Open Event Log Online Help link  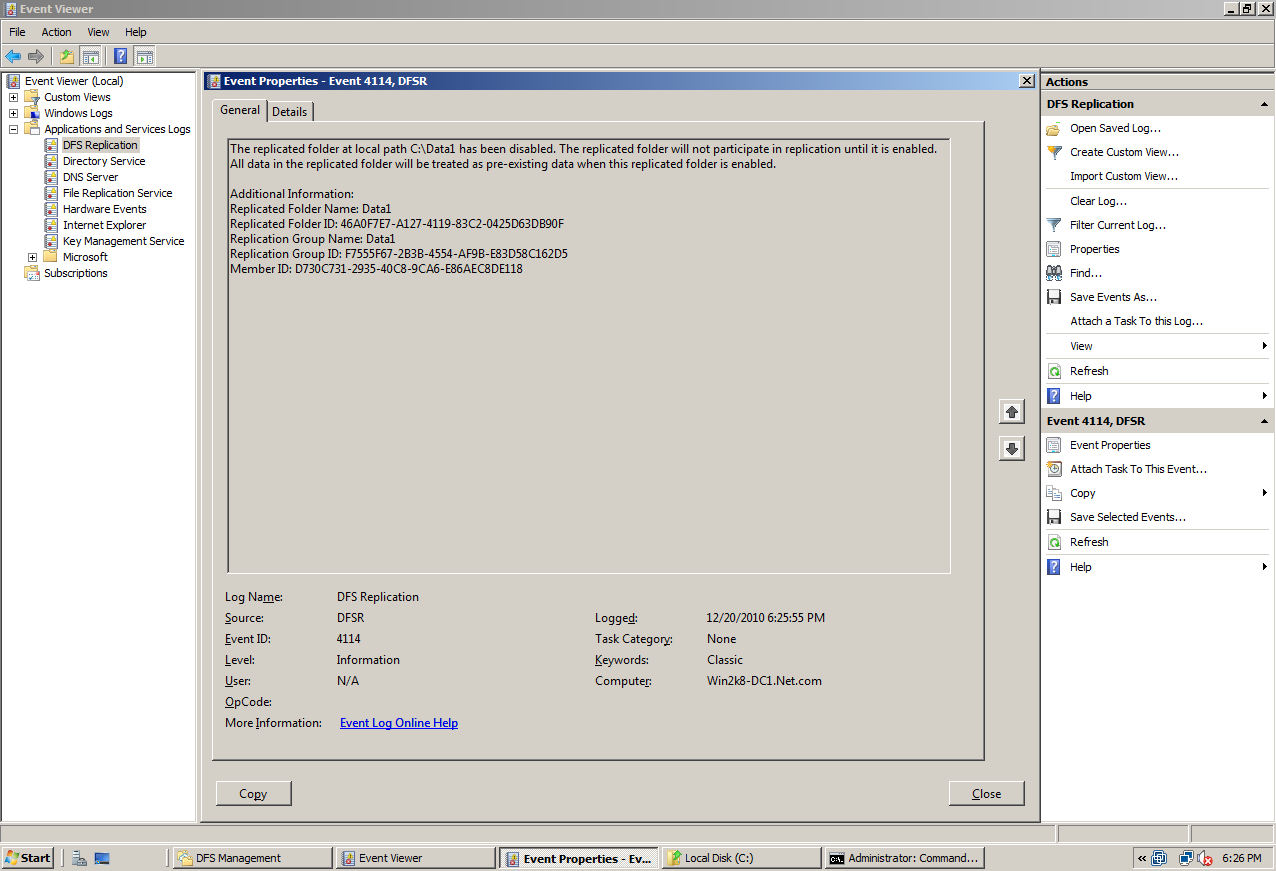pos(399,723)
